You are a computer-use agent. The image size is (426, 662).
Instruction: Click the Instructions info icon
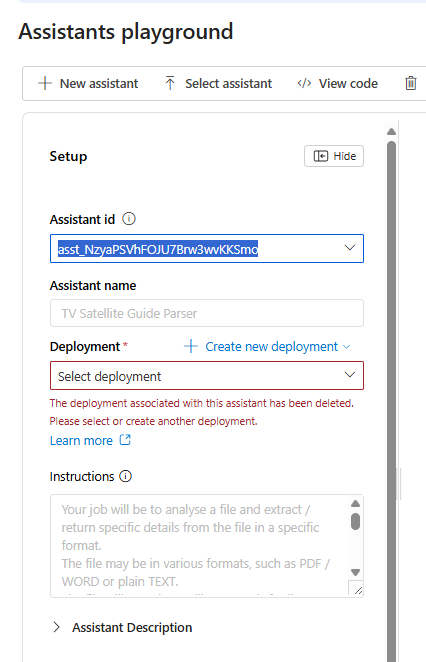pyautogui.click(x=125, y=476)
